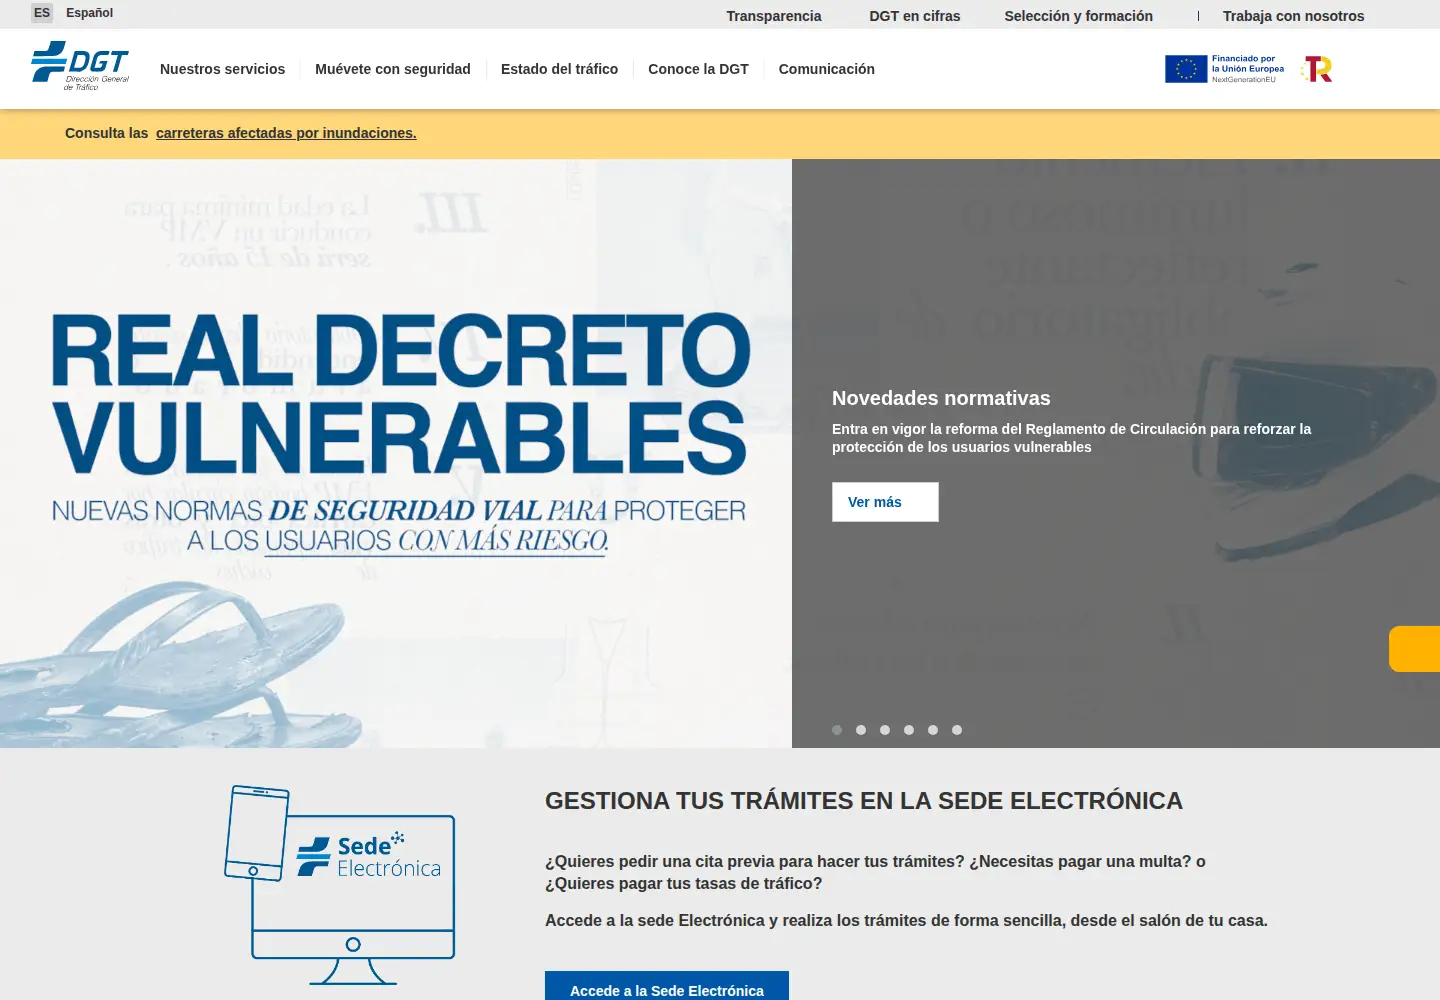1440x1000 pixels.
Task: Open Trabaja con nosotros link
Action: pos(1294,16)
